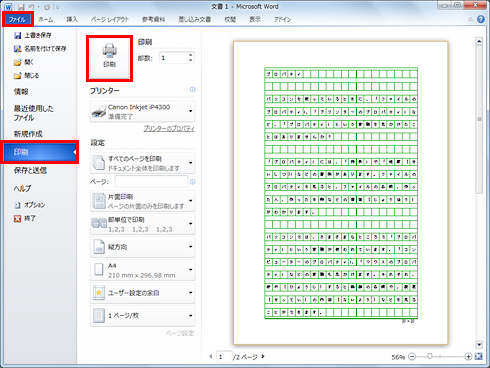Click the Word help question mark icon

pos(481,19)
